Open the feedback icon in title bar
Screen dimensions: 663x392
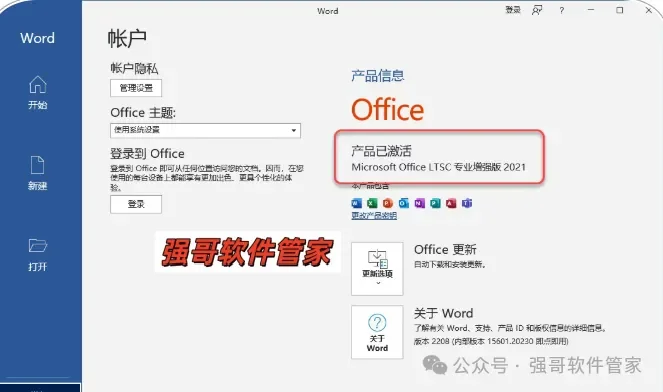point(537,10)
